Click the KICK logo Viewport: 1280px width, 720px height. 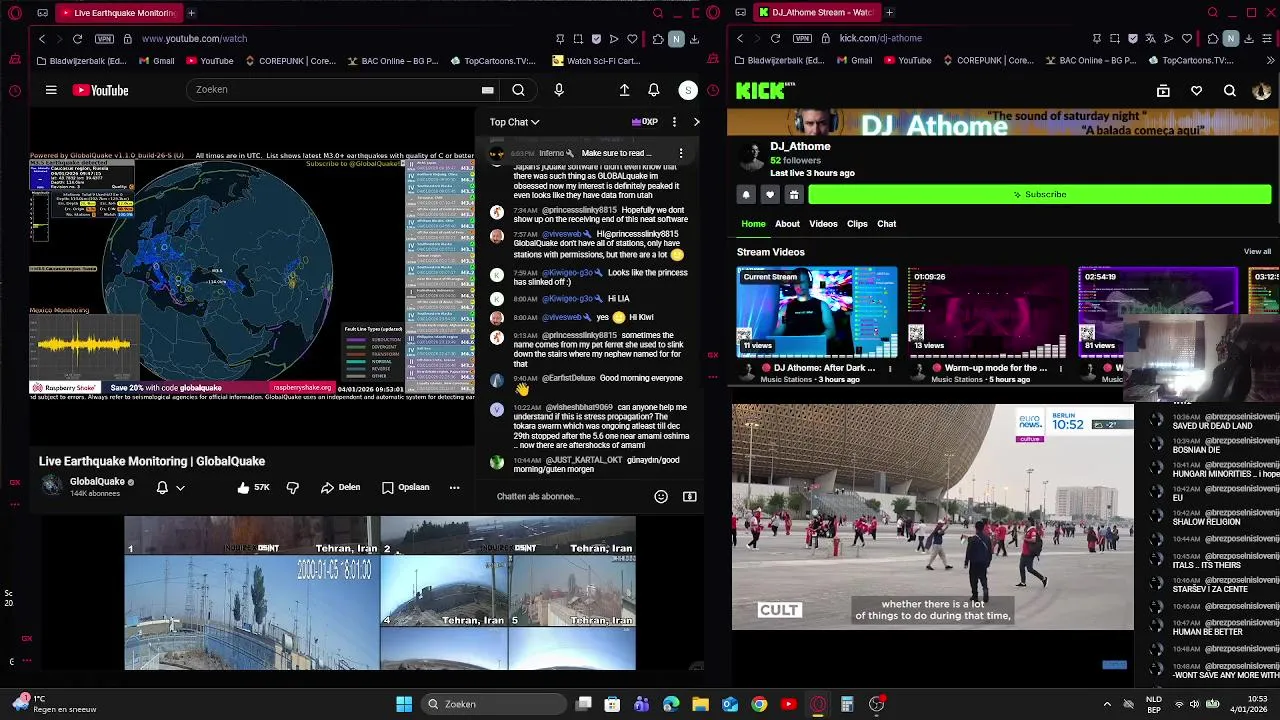[765, 91]
